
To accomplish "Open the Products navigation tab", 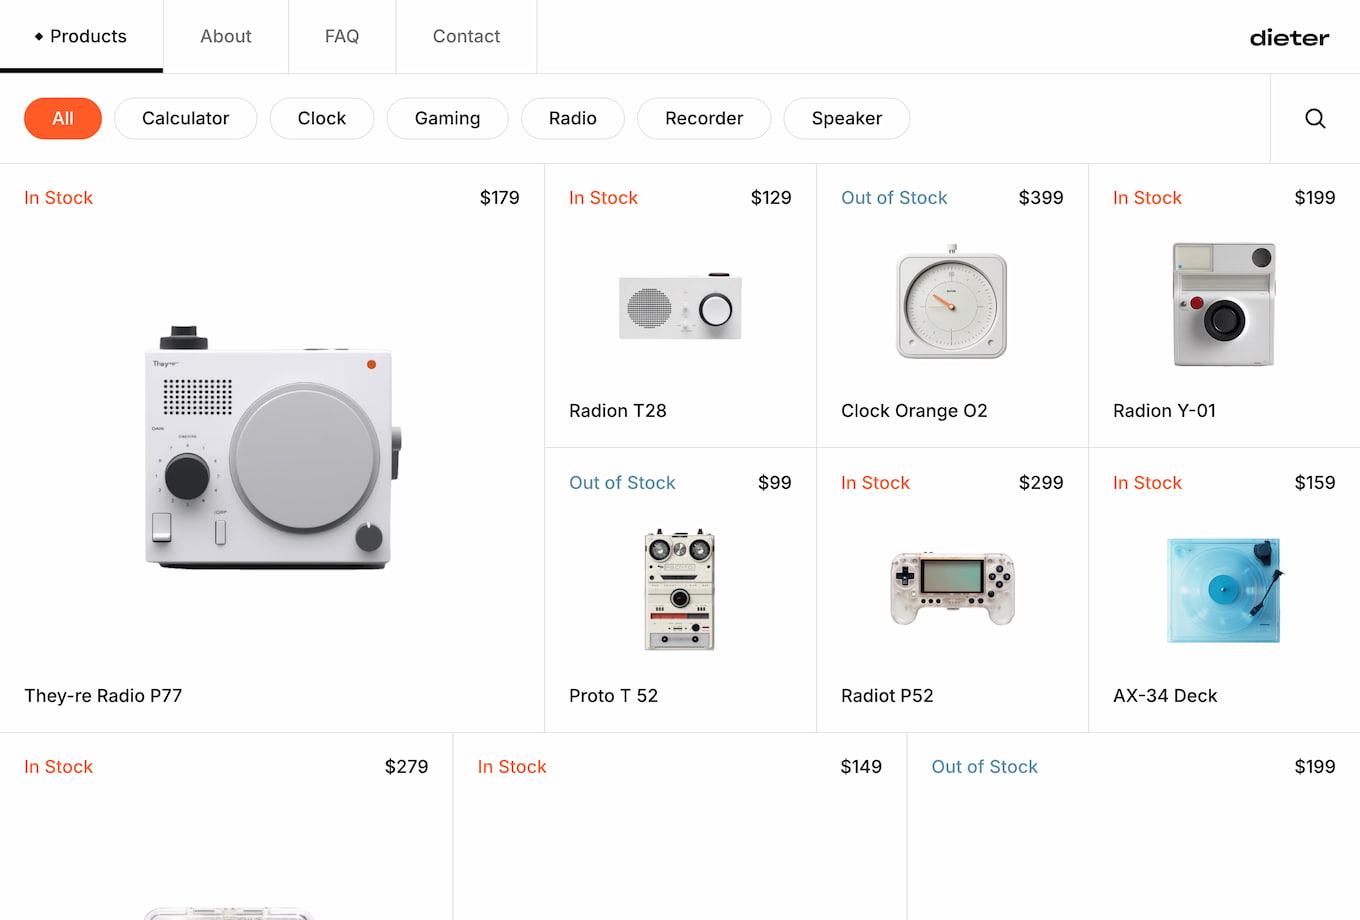I will pos(82,36).
